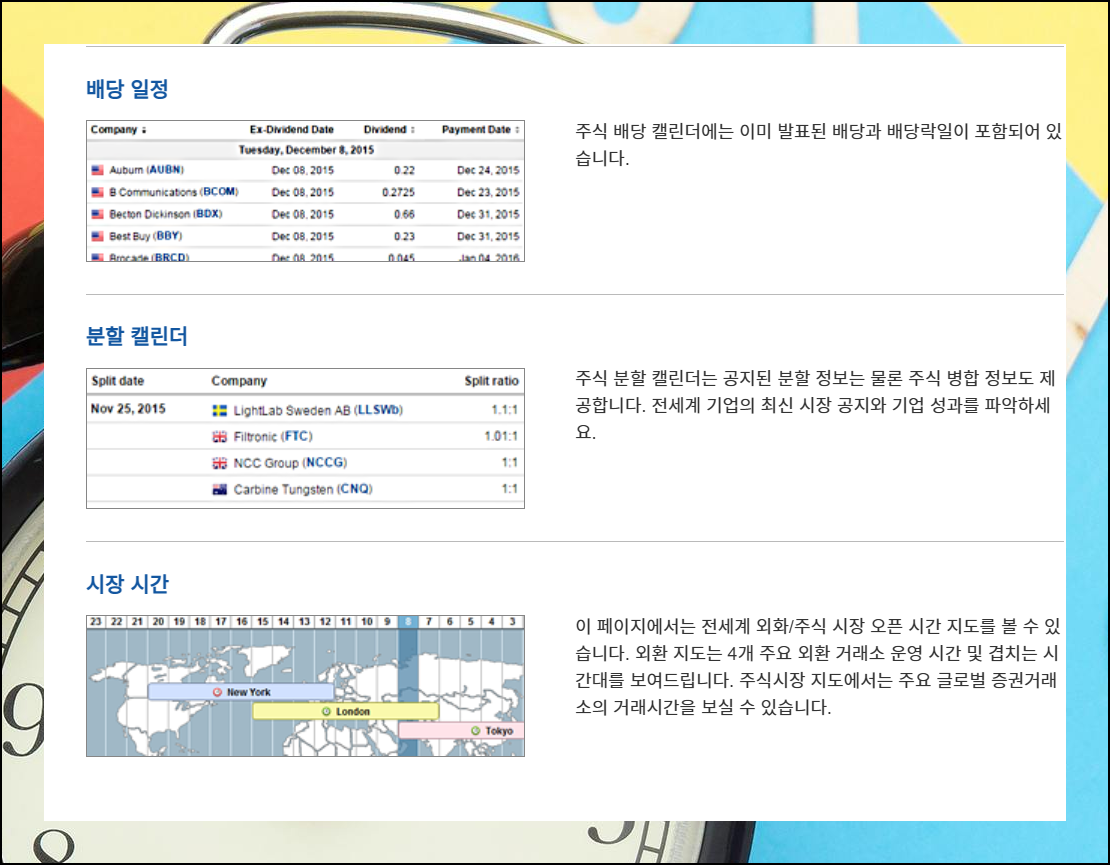Click the split calendar table thumbnail
1110x865 pixels.
click(x=305, y=438)
